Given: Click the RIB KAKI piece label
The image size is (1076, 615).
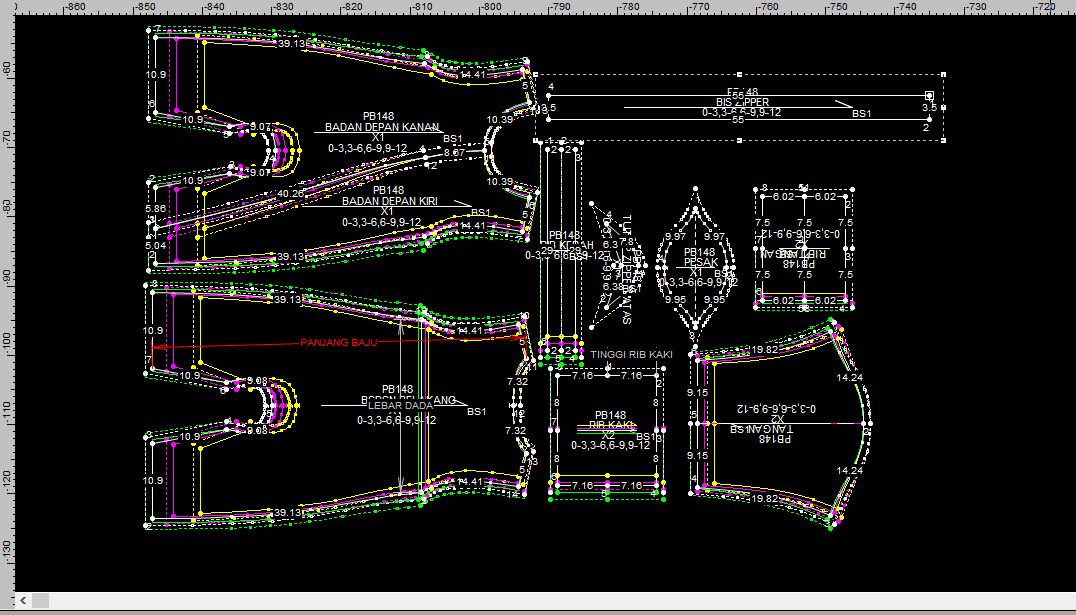Looking at the screenshot, I should click(610, 425).
